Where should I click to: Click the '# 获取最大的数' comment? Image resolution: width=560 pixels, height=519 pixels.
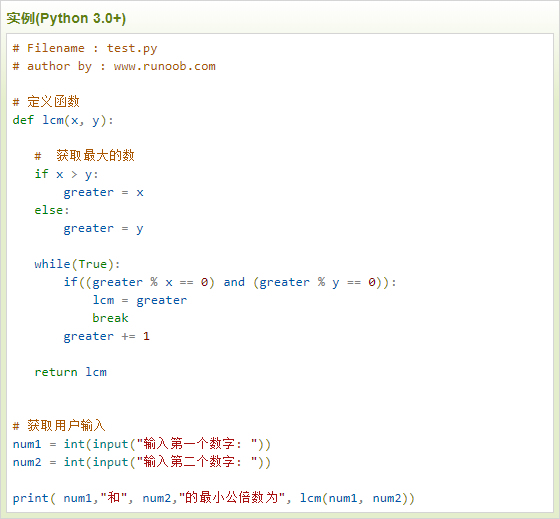[84, 156]
